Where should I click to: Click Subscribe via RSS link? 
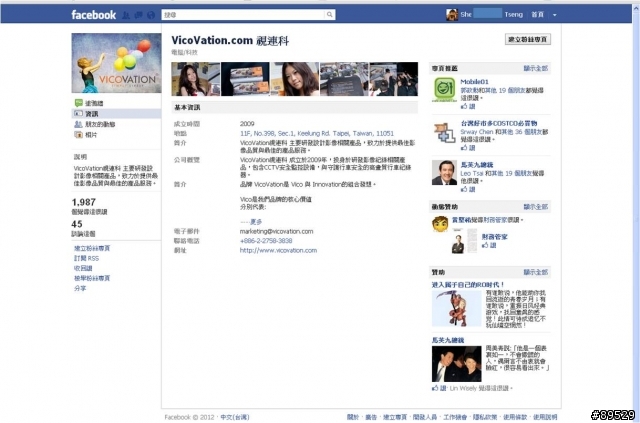pos(87,258)
